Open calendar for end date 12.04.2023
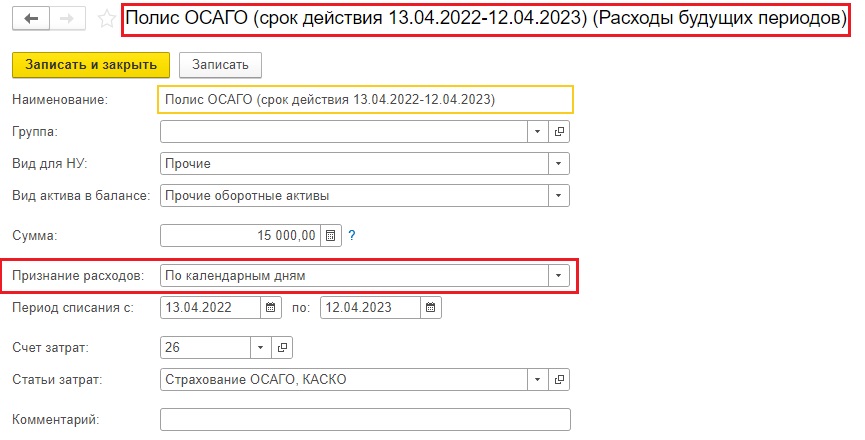The width and height of the screenshot is (865, 440). [x=430, y=307]
